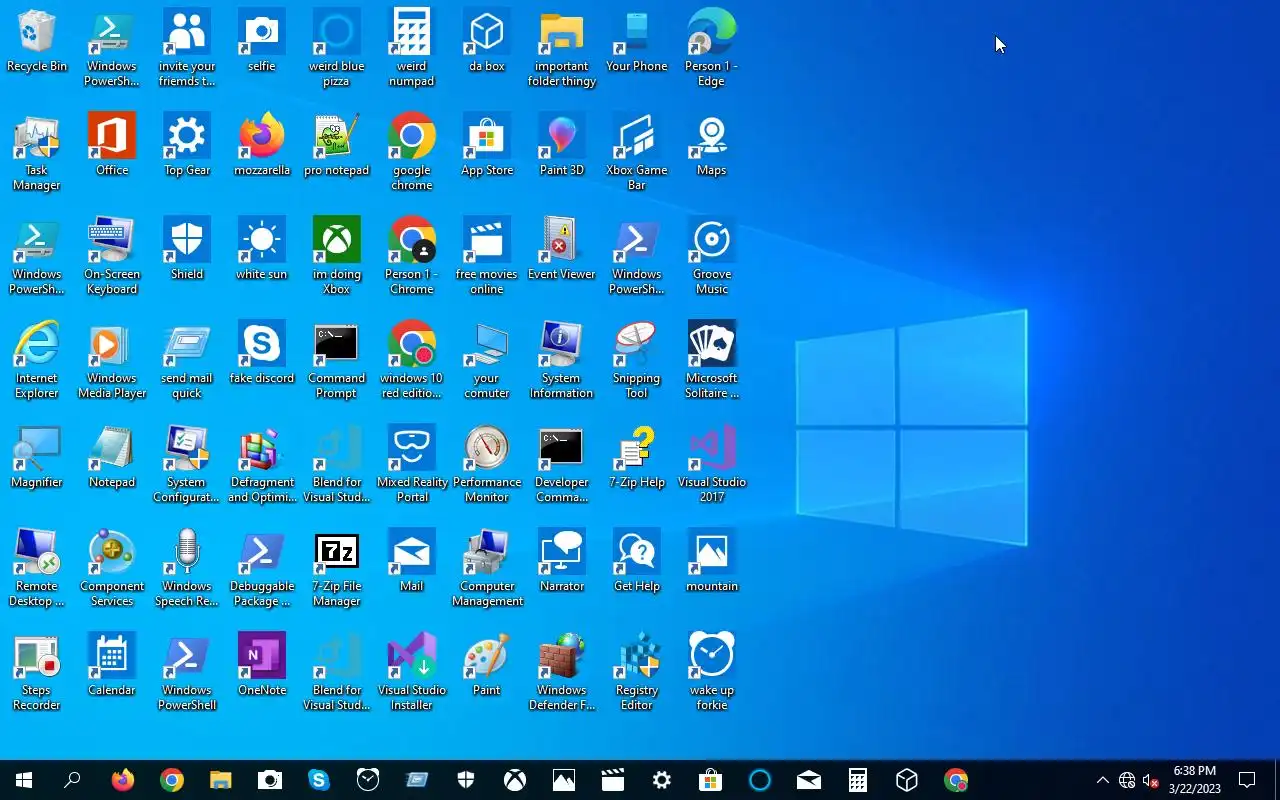
Task: Open the 'weird numpad' calculator shortcut on desktop
Action: [412, 48]
